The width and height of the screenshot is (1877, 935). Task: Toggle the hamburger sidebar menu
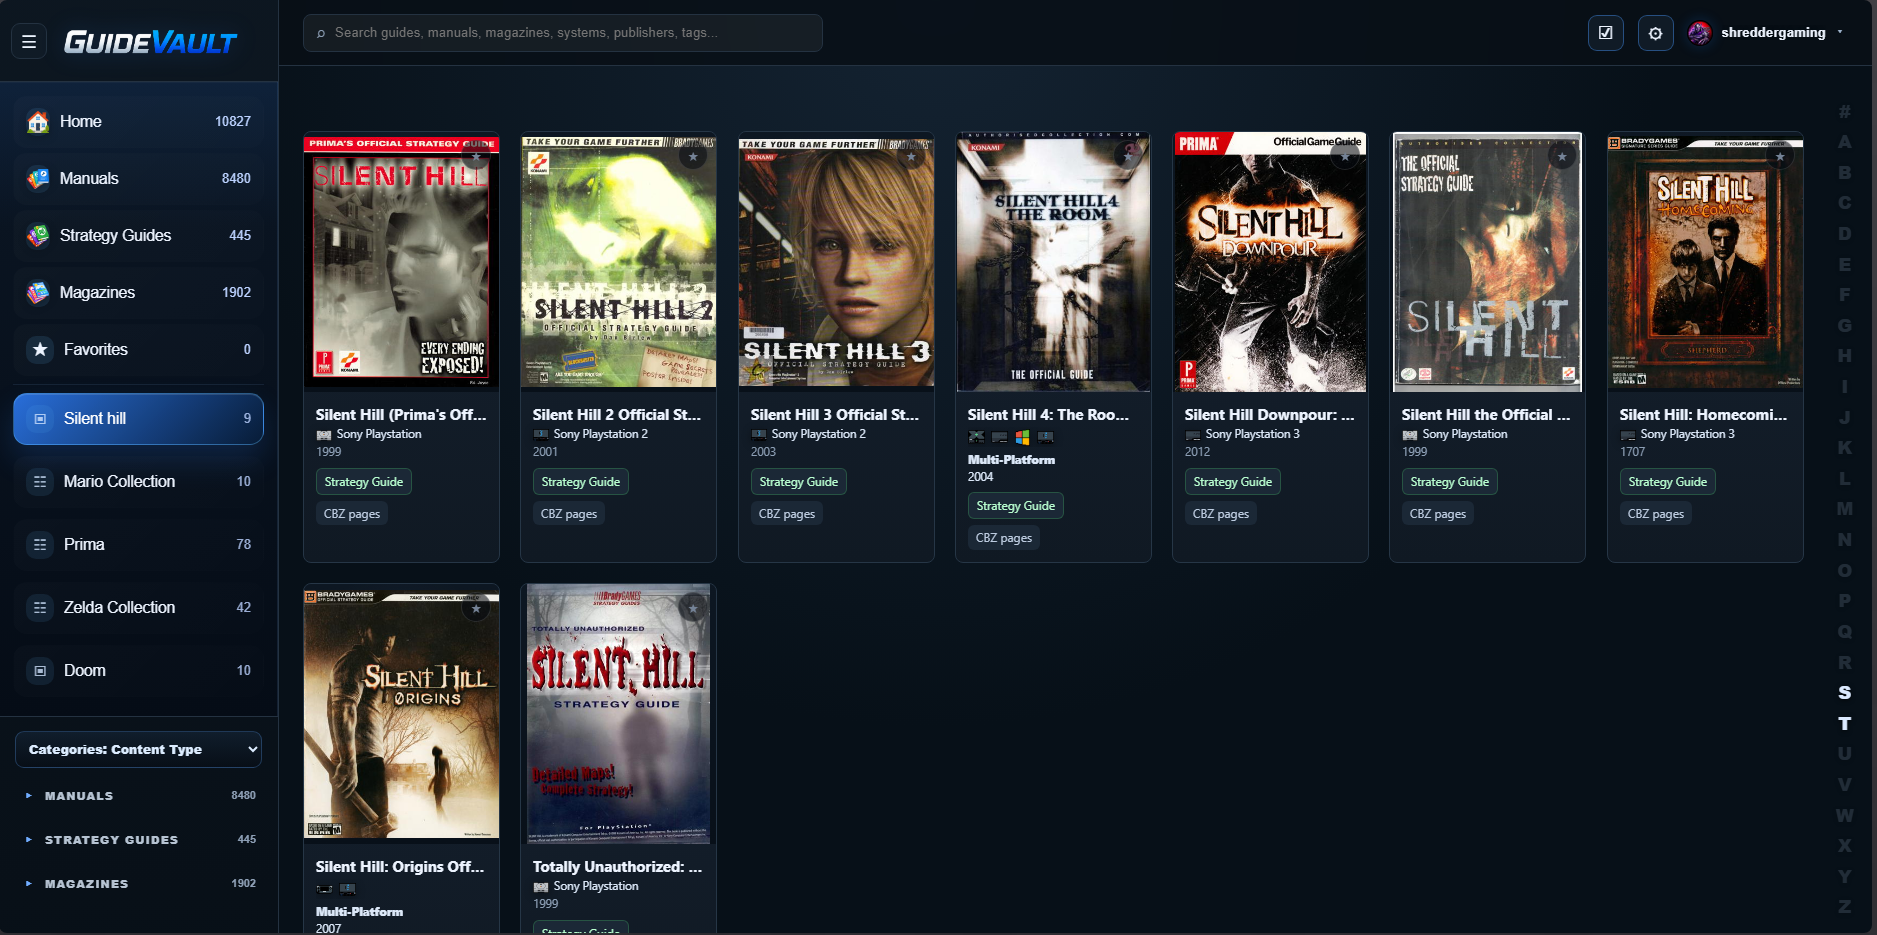coord(29,41)
